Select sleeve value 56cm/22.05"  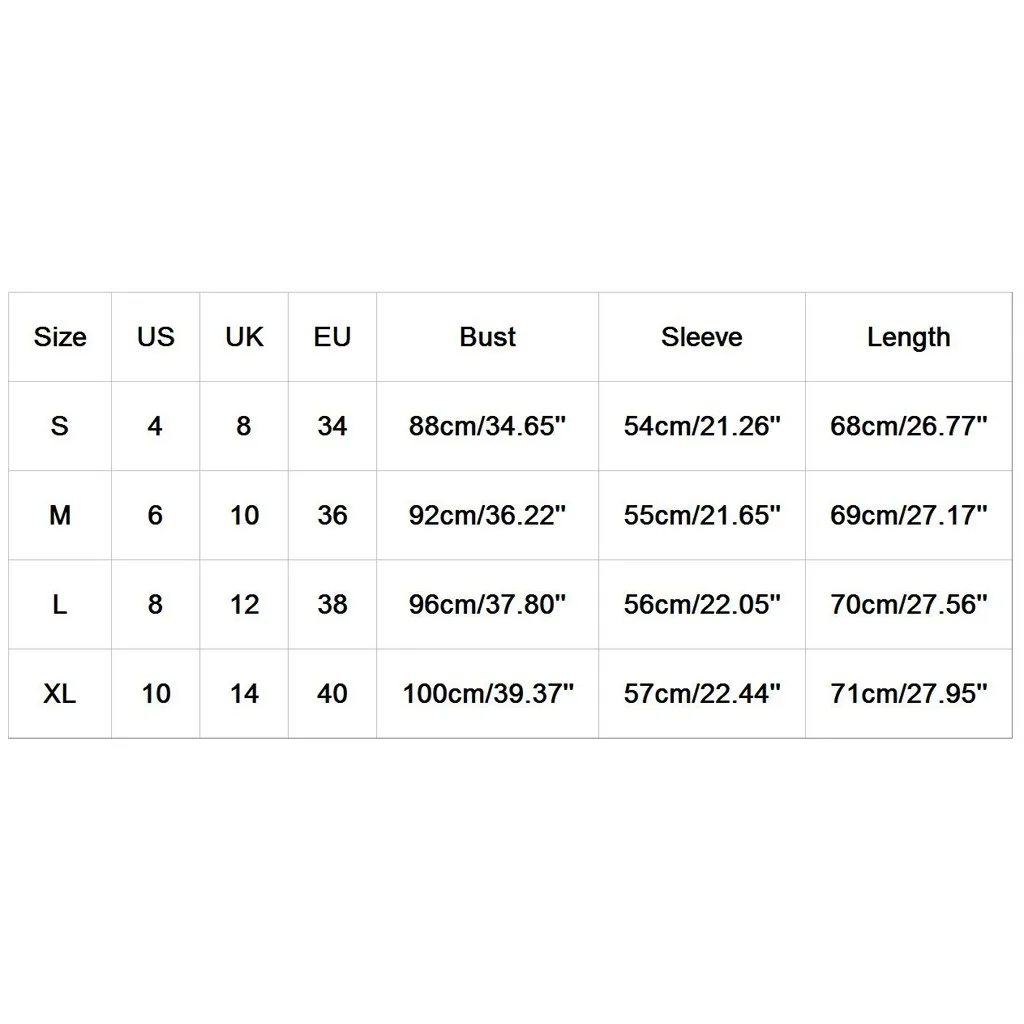[x=702, y=604]
